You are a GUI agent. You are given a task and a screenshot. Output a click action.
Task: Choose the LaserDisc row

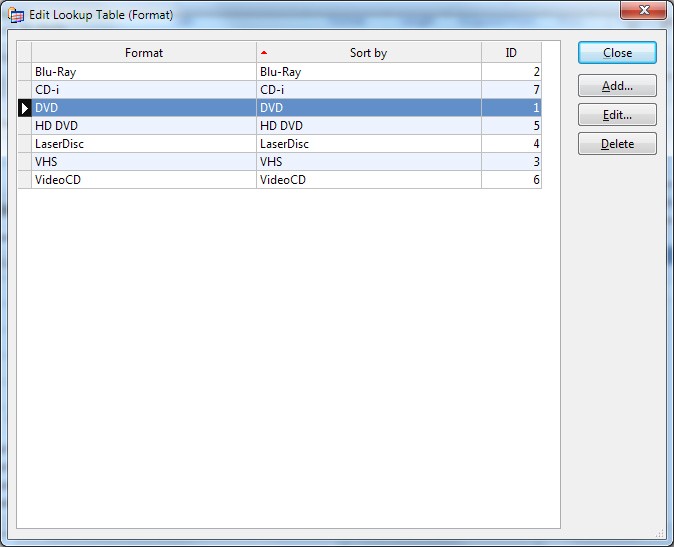(144, 144)
